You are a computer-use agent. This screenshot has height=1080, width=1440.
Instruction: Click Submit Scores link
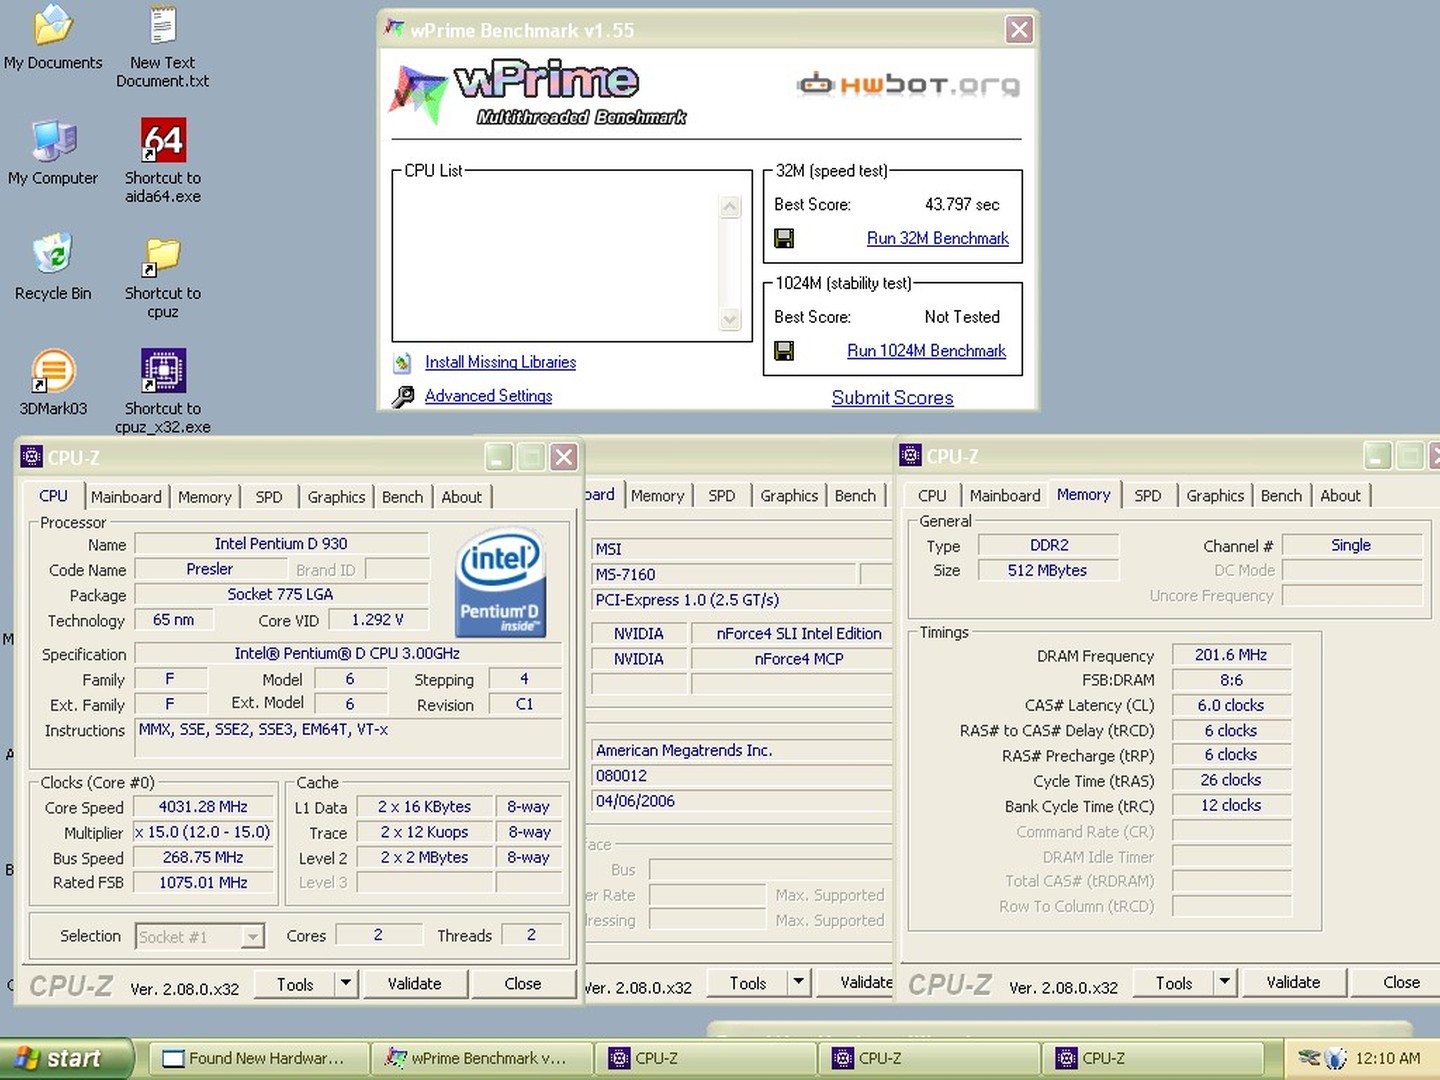(x=892, y=397)
